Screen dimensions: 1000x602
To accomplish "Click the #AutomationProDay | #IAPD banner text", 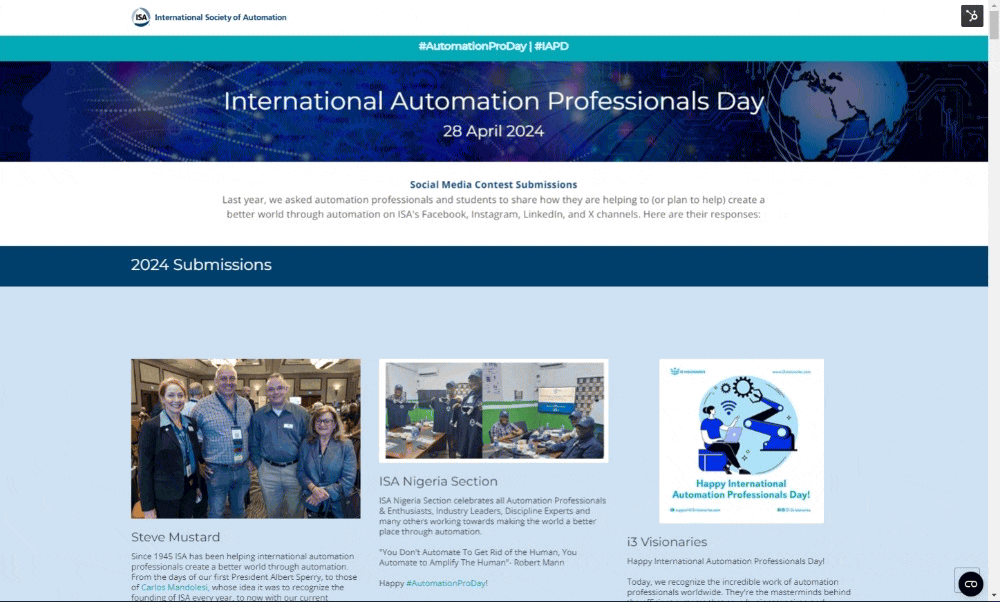I will pyautogui.click(x=494, y=47).
